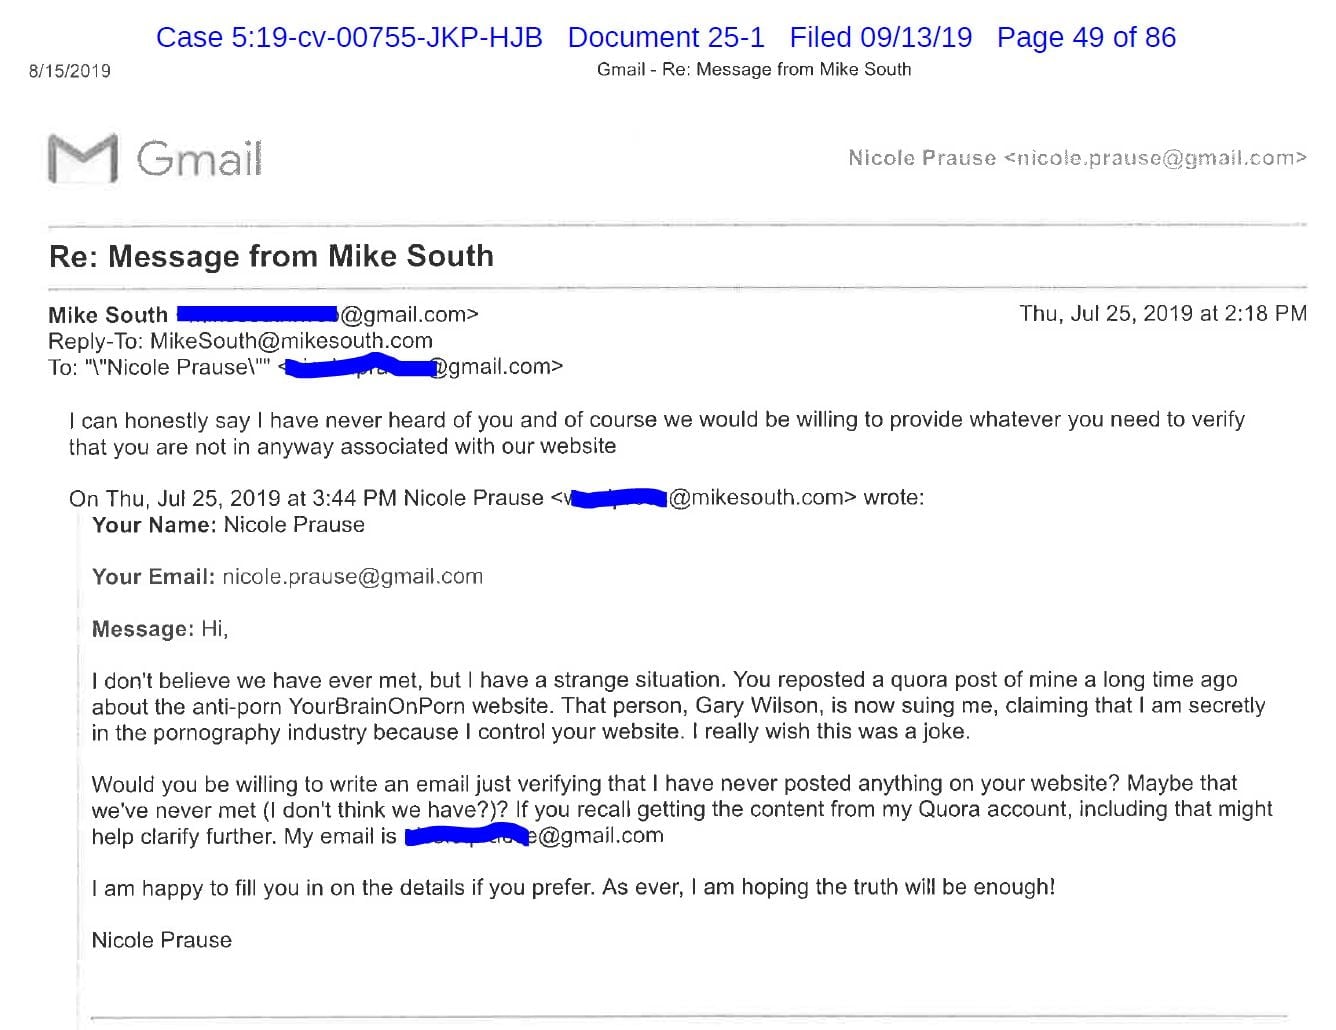Image resolution: width=1336 pixels, height=1030 pixels.
Task: Click the timestamp Thu, Jul 25, 2019 at 2:18 PM
Action: coord(1162,314)
